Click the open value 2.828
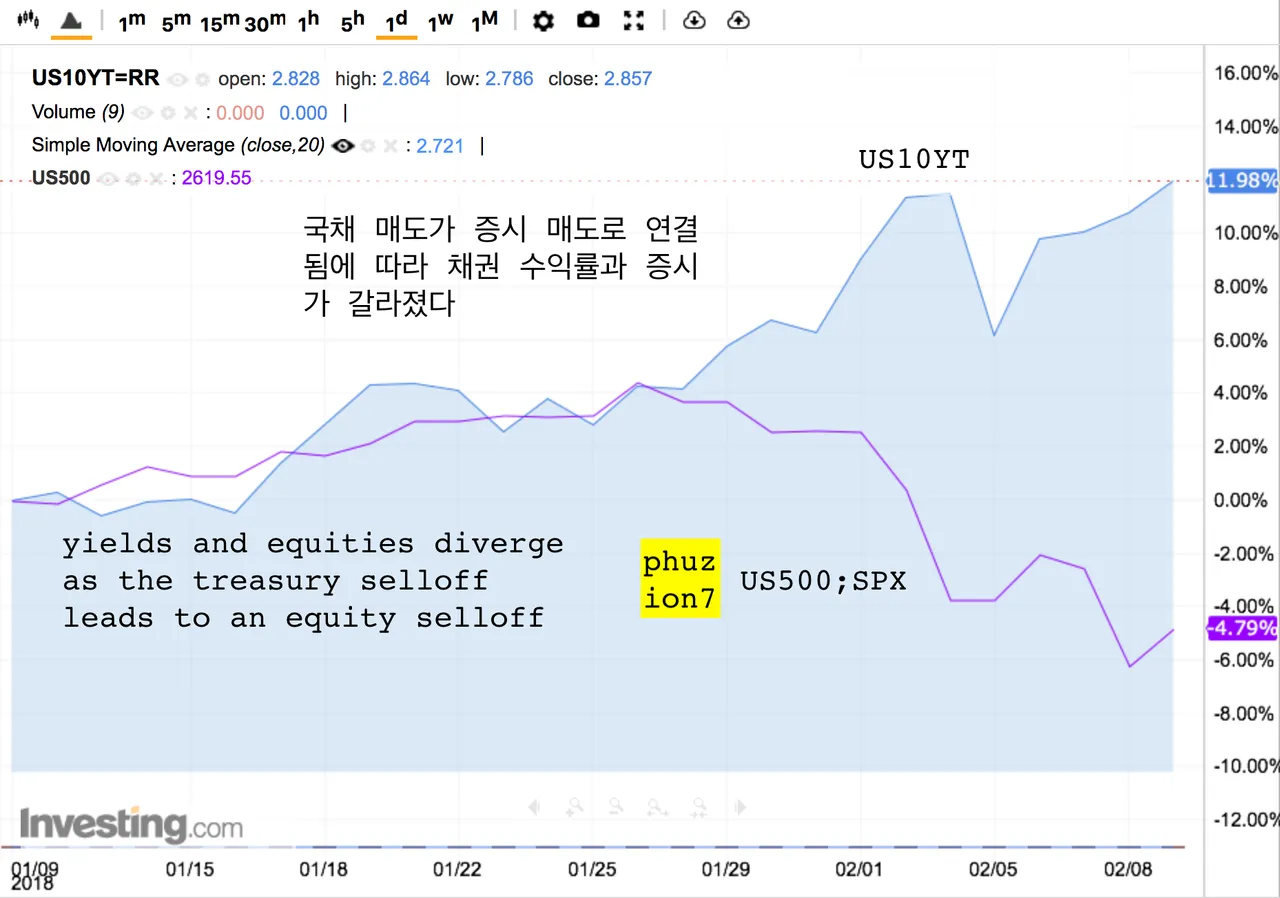 298,79
